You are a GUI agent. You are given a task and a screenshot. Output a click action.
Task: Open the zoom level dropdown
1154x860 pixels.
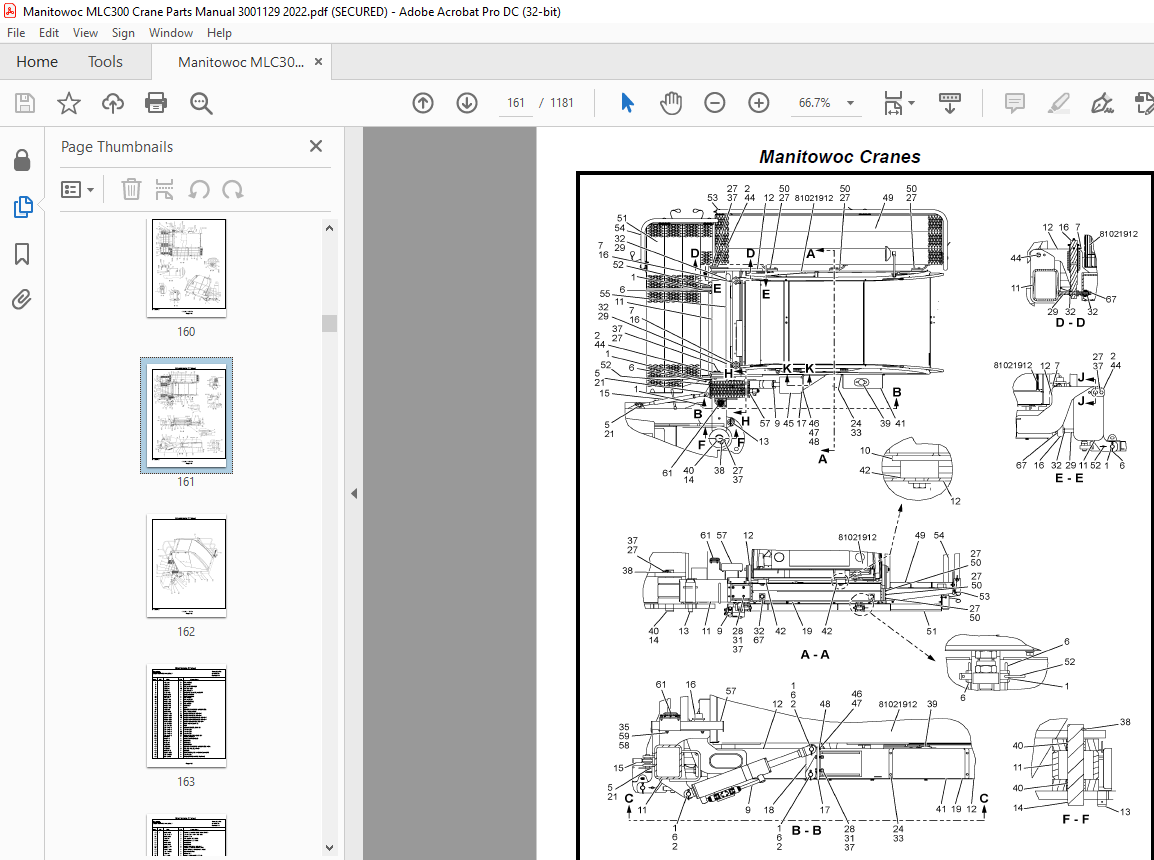(x=850, y=103)
